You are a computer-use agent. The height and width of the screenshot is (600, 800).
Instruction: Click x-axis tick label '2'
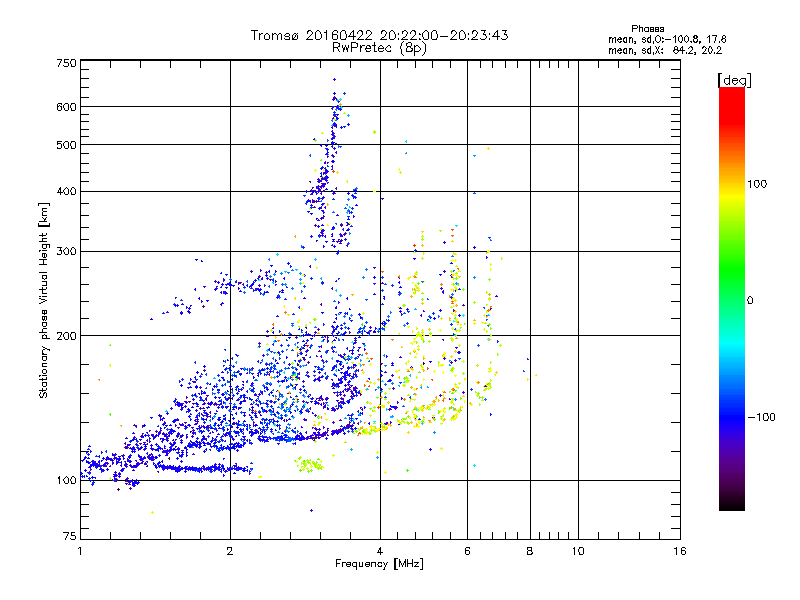point(230,551)
